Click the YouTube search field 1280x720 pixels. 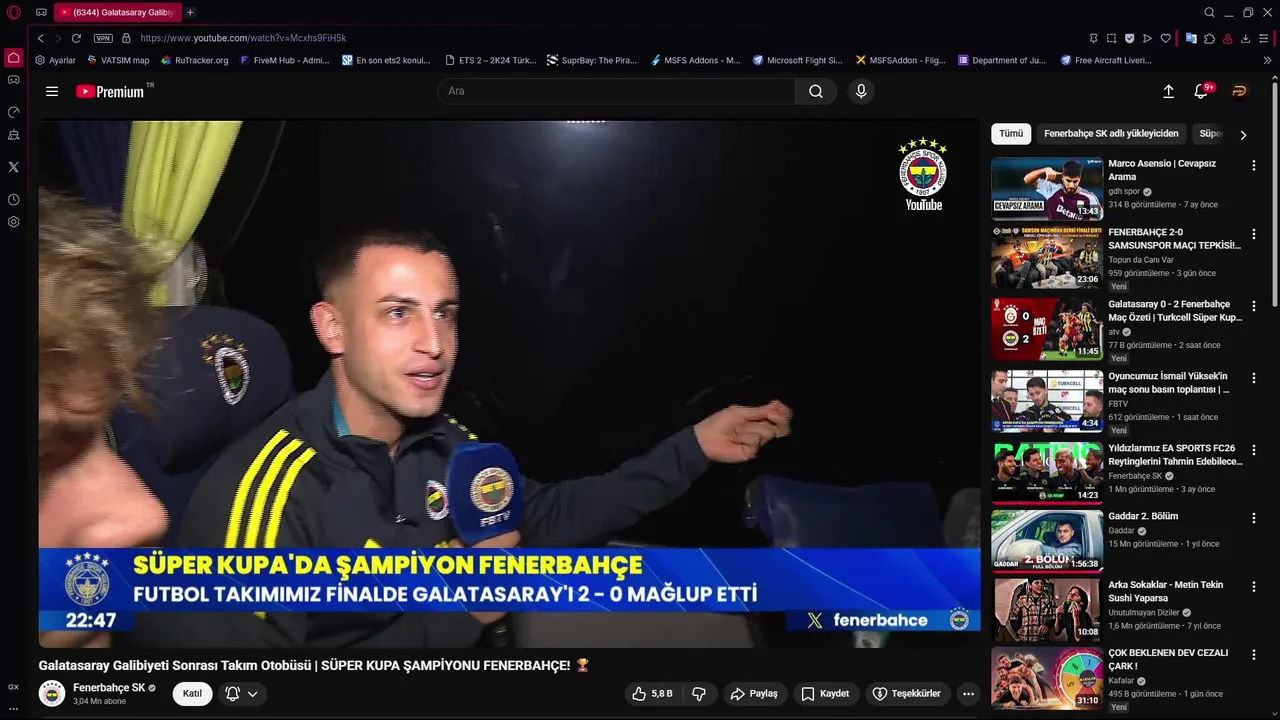click(x=616, y=91)
